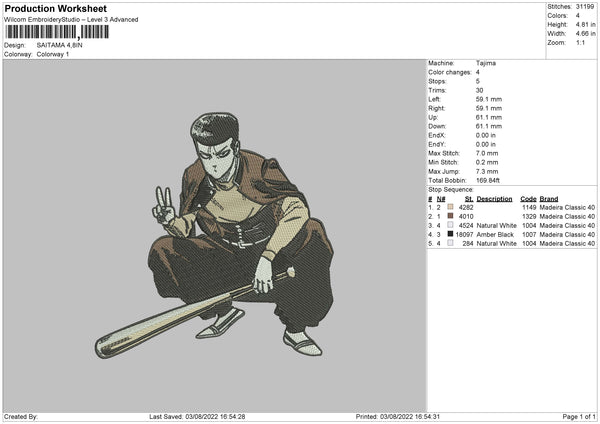Select the Stitches value '31199'
The height and width of the screenshot is (424, 600).
(585, 7)
